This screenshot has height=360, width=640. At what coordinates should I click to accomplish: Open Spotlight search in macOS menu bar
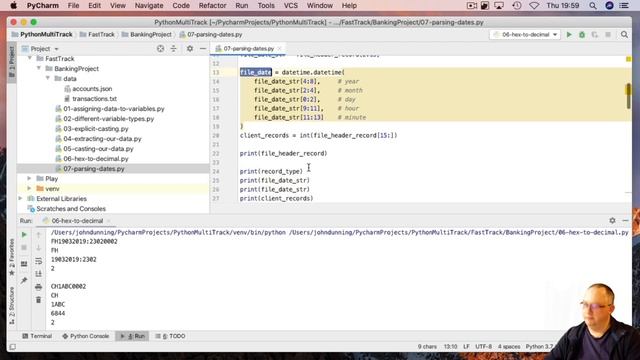tap(593, 6)
